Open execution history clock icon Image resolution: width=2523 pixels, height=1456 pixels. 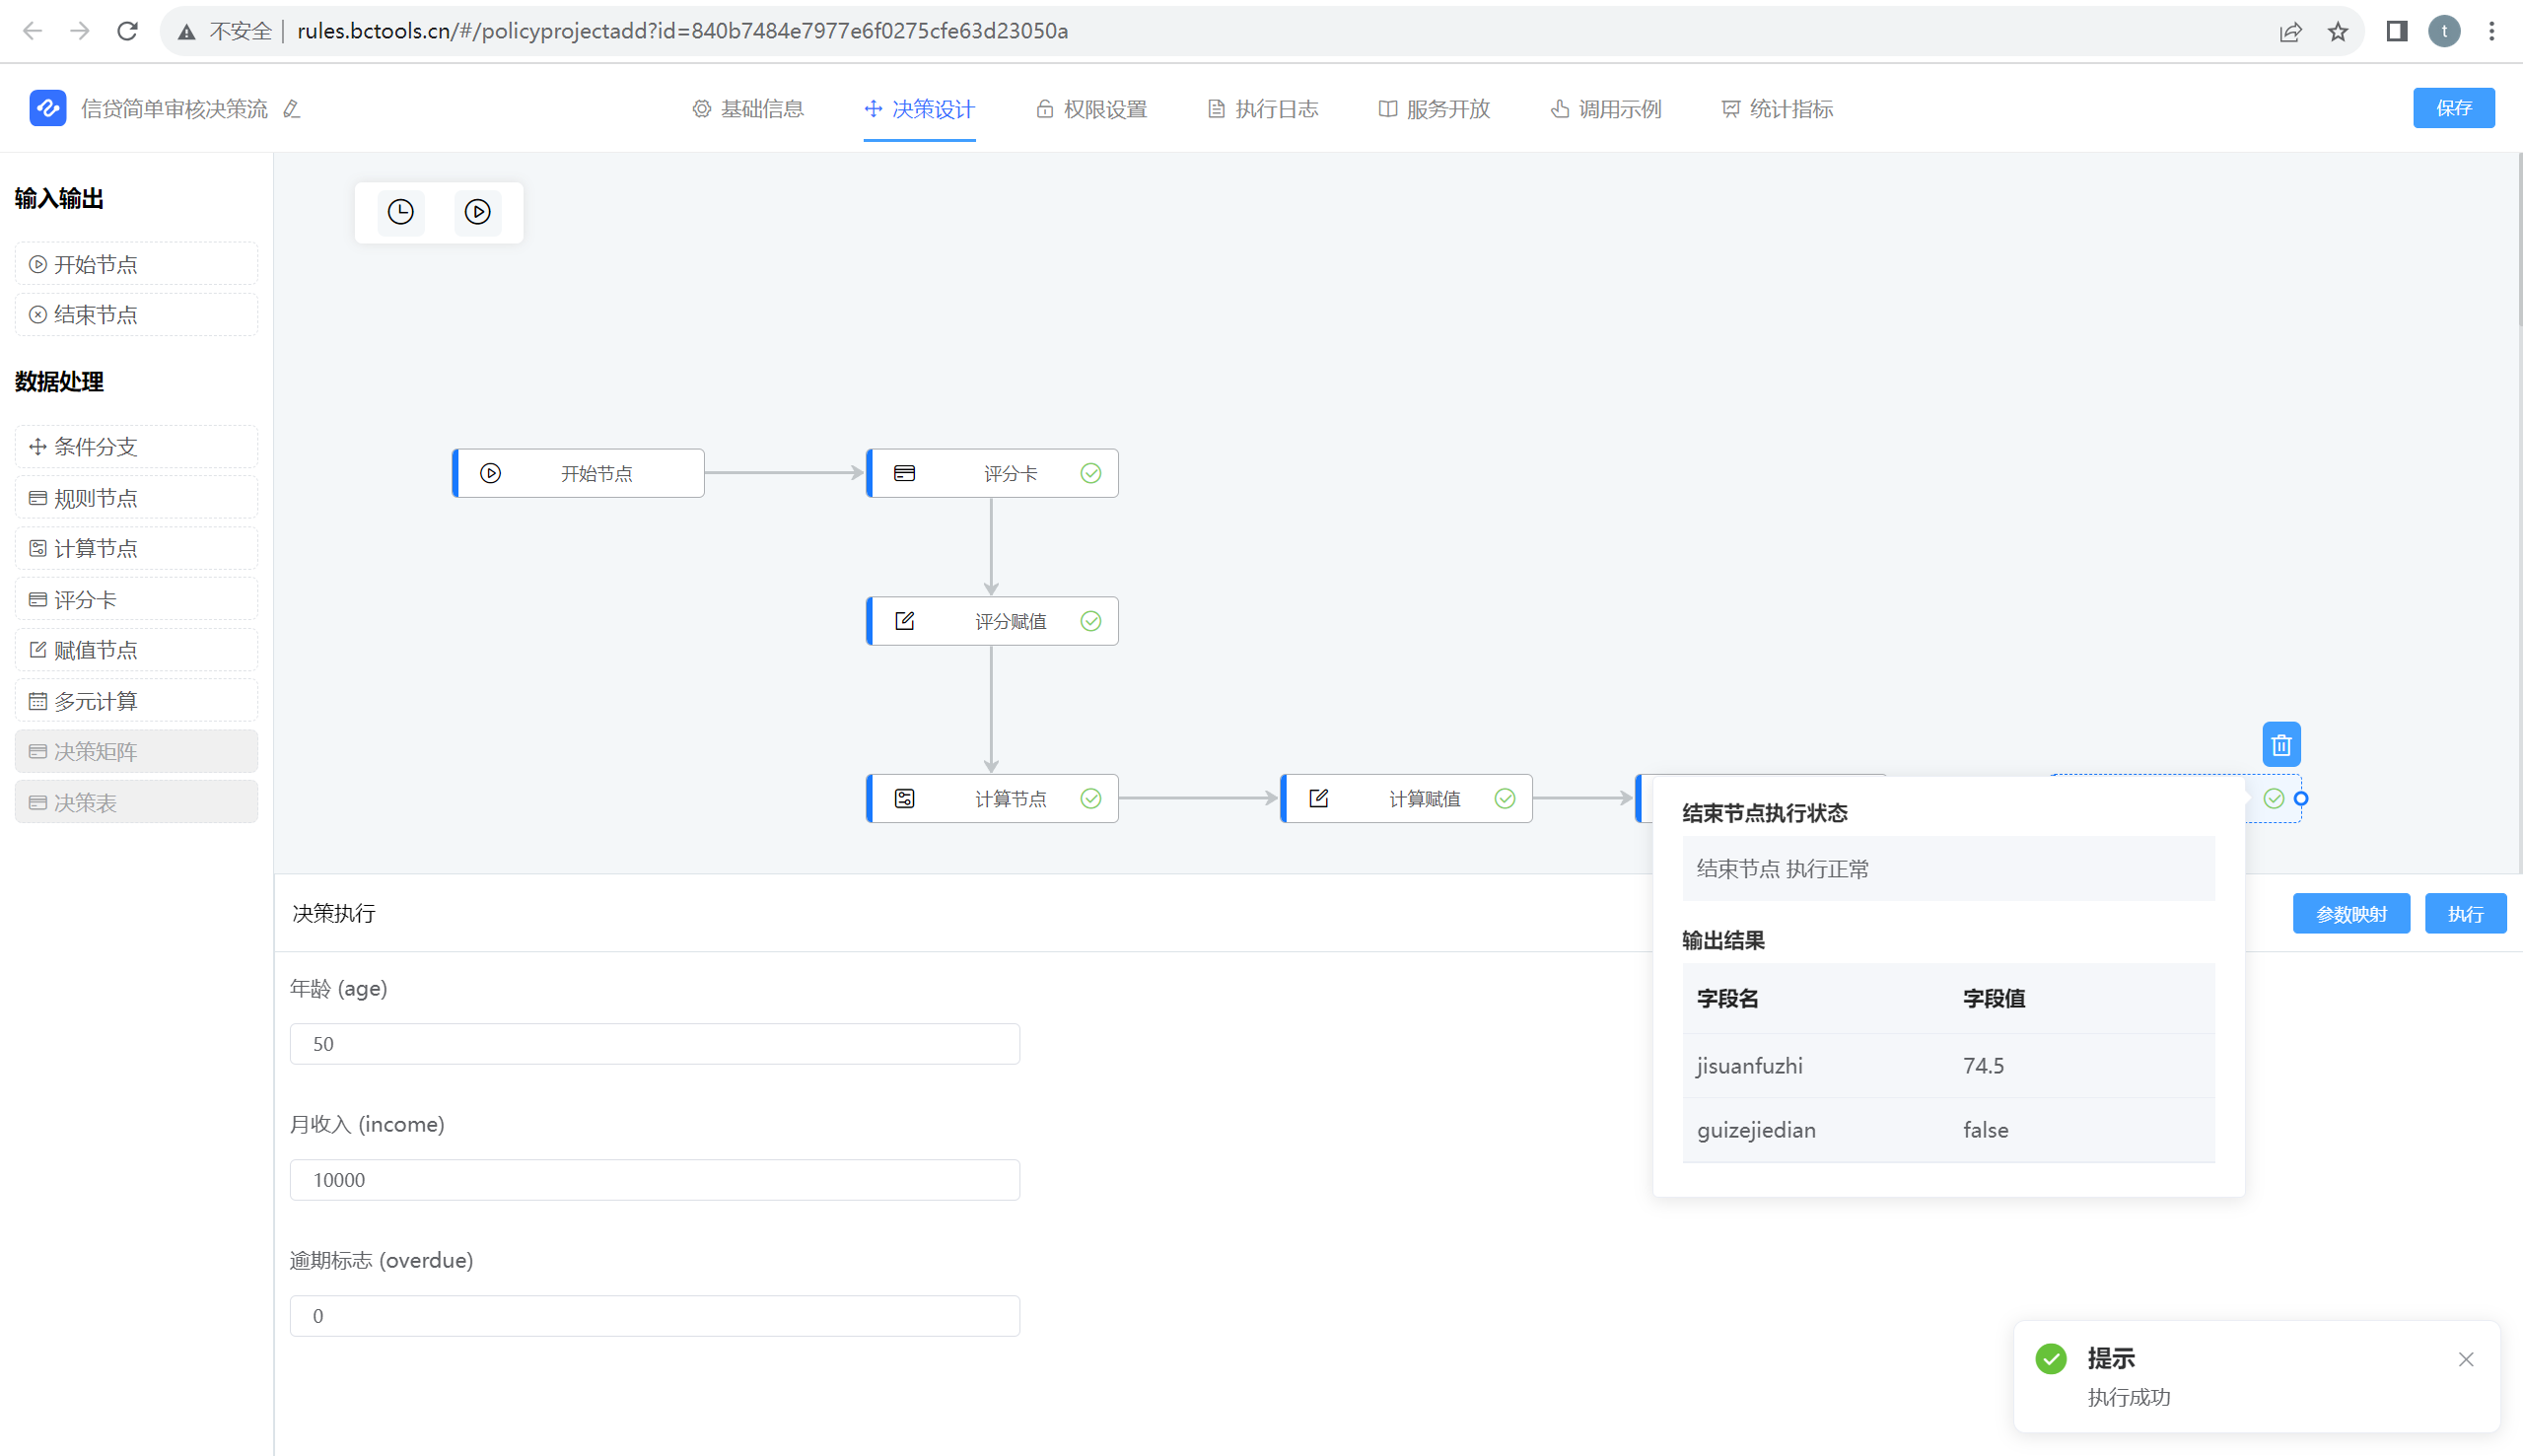tap(401, 212)
